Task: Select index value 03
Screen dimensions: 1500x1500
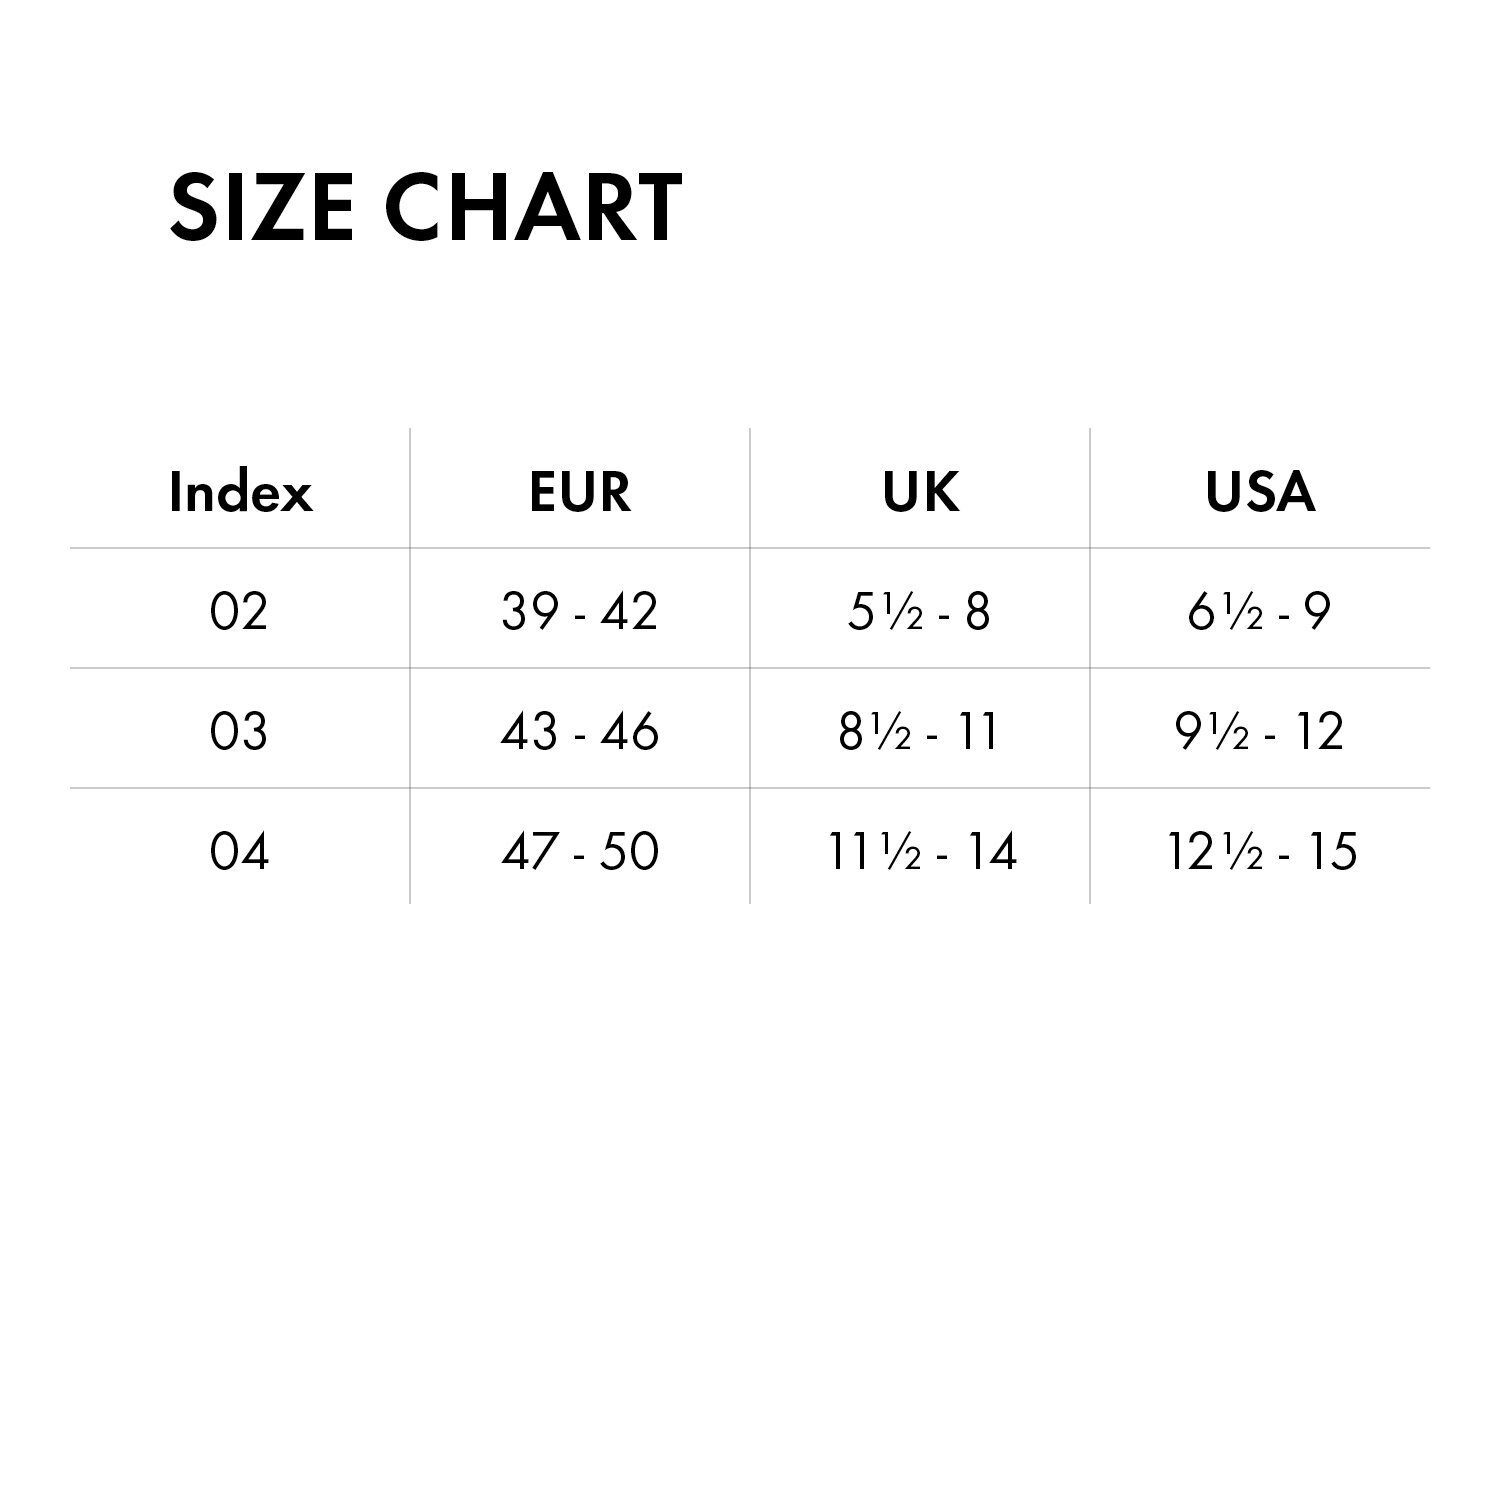Action: [x=239, y=731]
